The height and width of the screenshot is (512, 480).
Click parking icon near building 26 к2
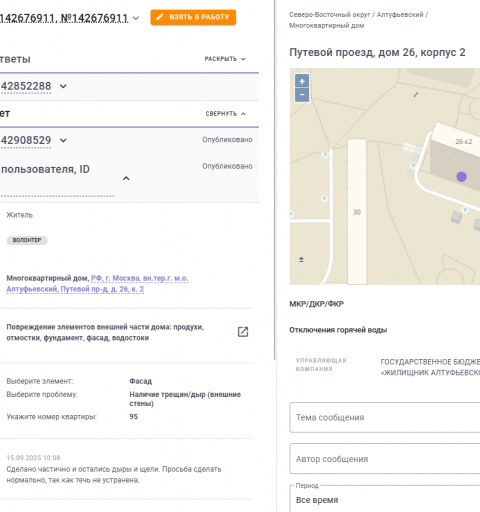(x=413, y=165)
